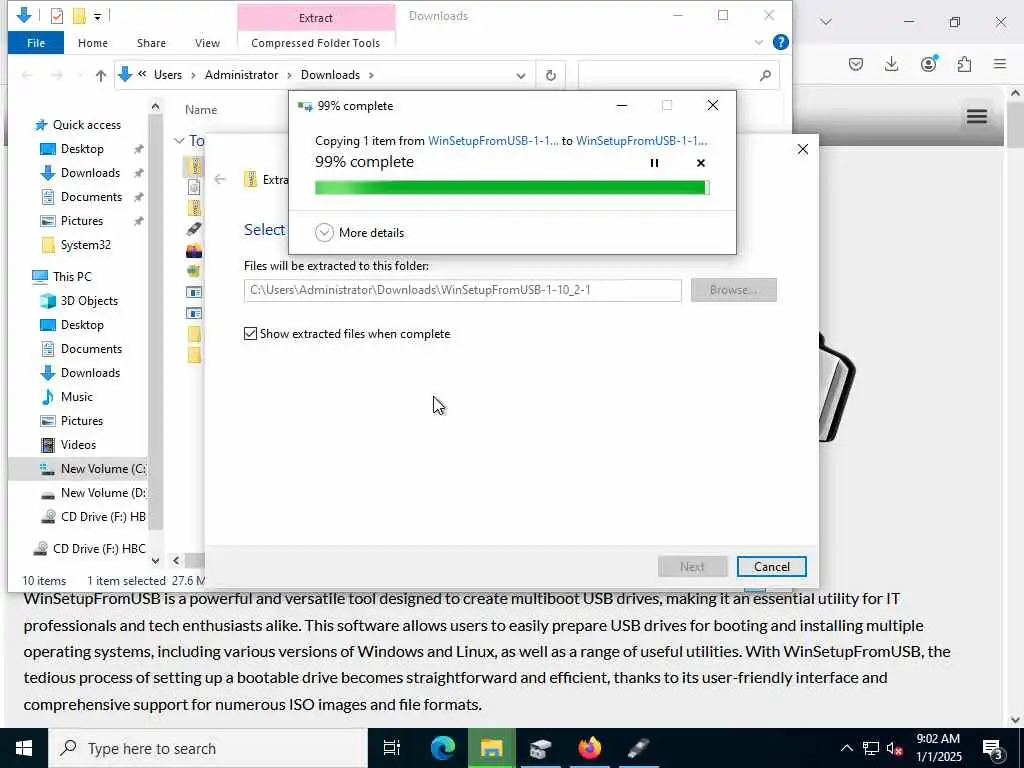The image size is (1024, 768).
Task: Open pinned Downloads under Quick access
Action: tap(90, 173)
